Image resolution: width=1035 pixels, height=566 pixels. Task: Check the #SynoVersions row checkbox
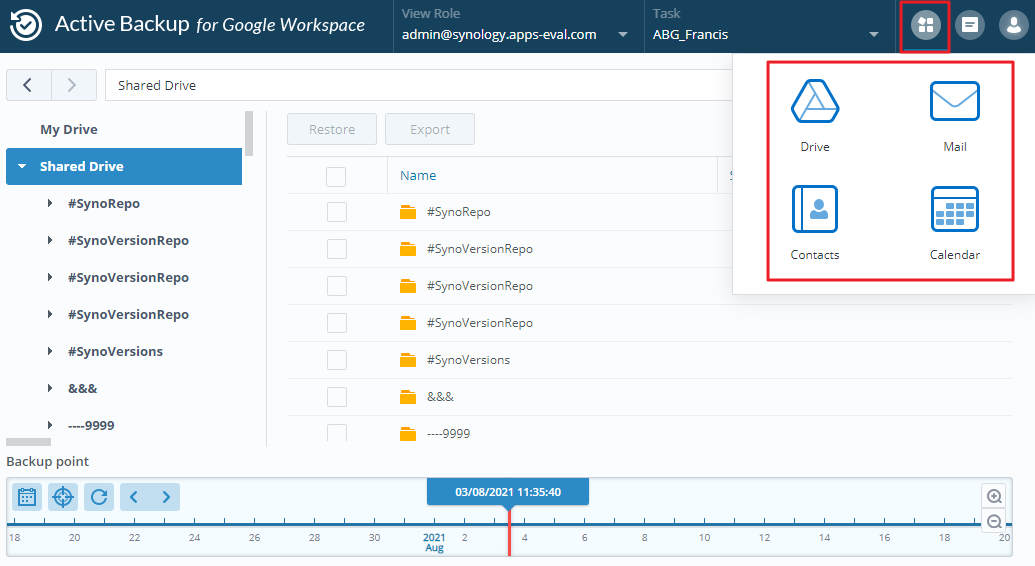[x=337, y=360]
